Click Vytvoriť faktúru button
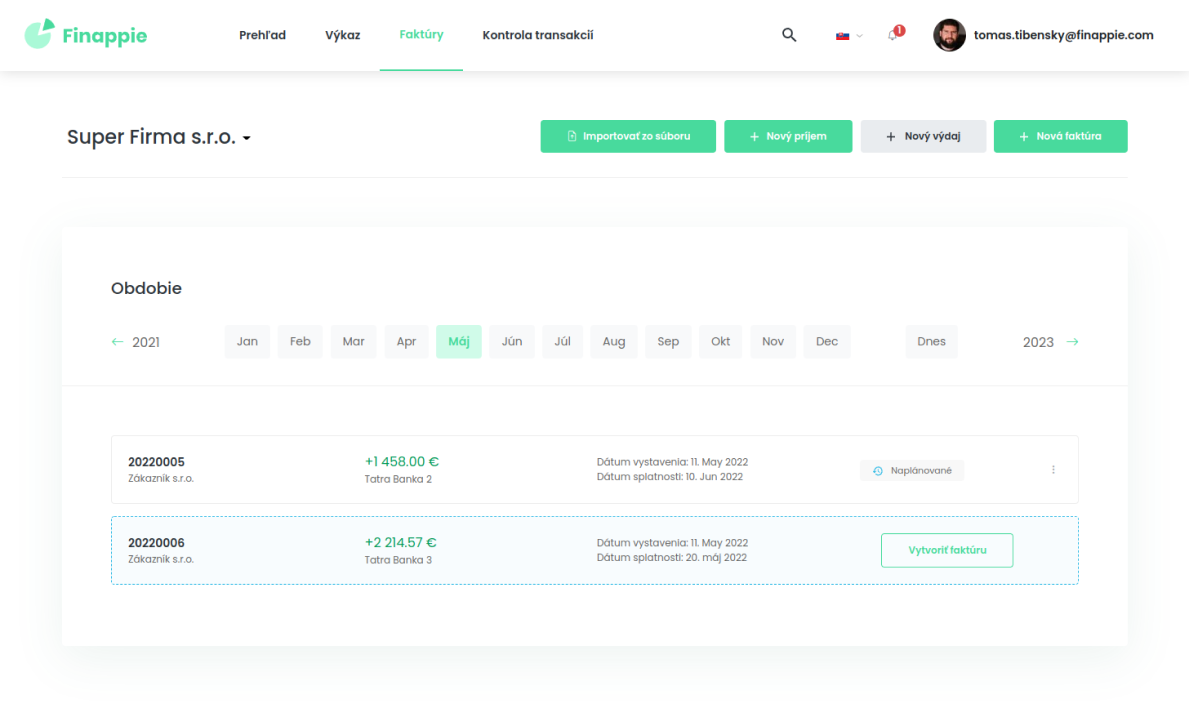 pos(946,550)
